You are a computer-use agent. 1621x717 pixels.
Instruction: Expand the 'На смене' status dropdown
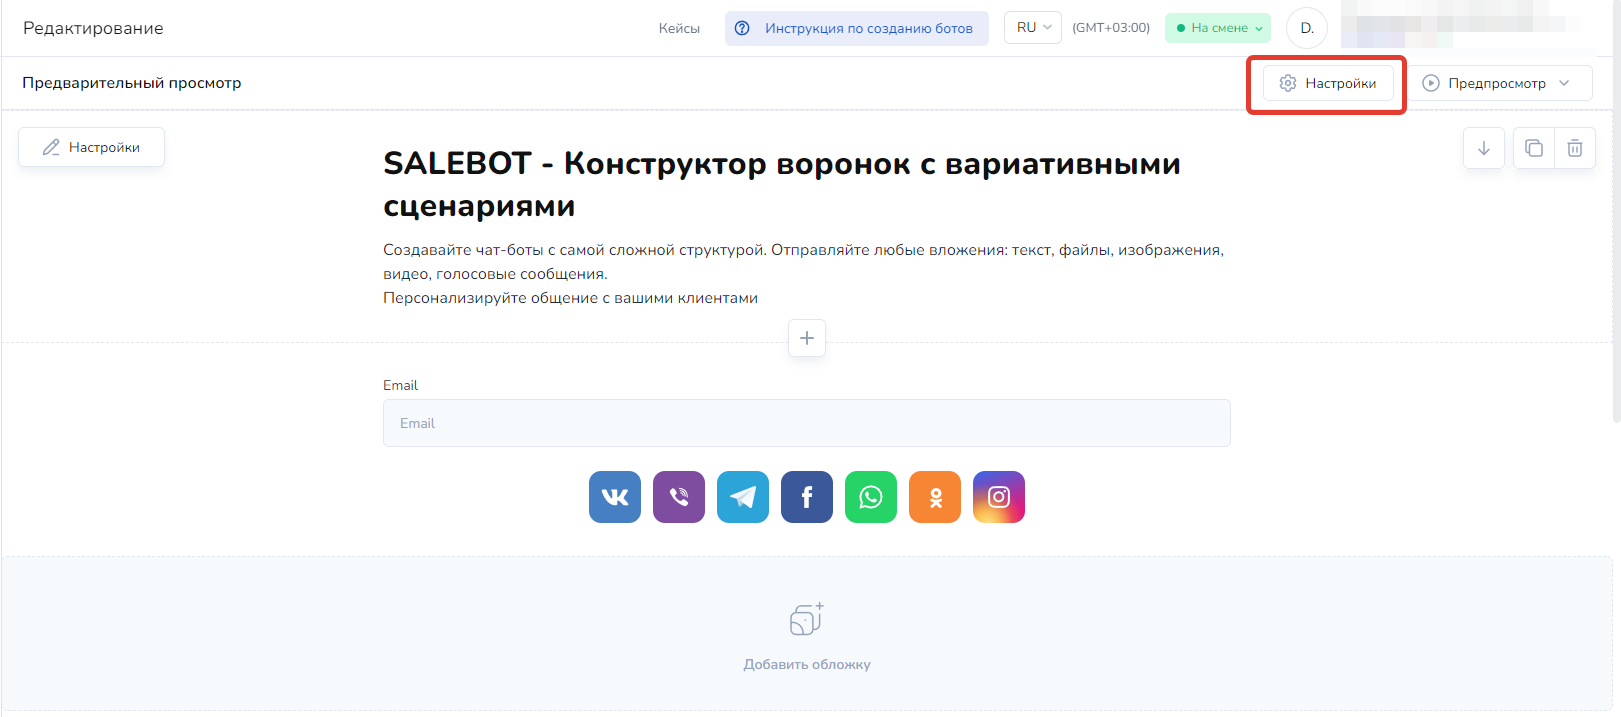pyautogui.click(x=1217, y=28)
